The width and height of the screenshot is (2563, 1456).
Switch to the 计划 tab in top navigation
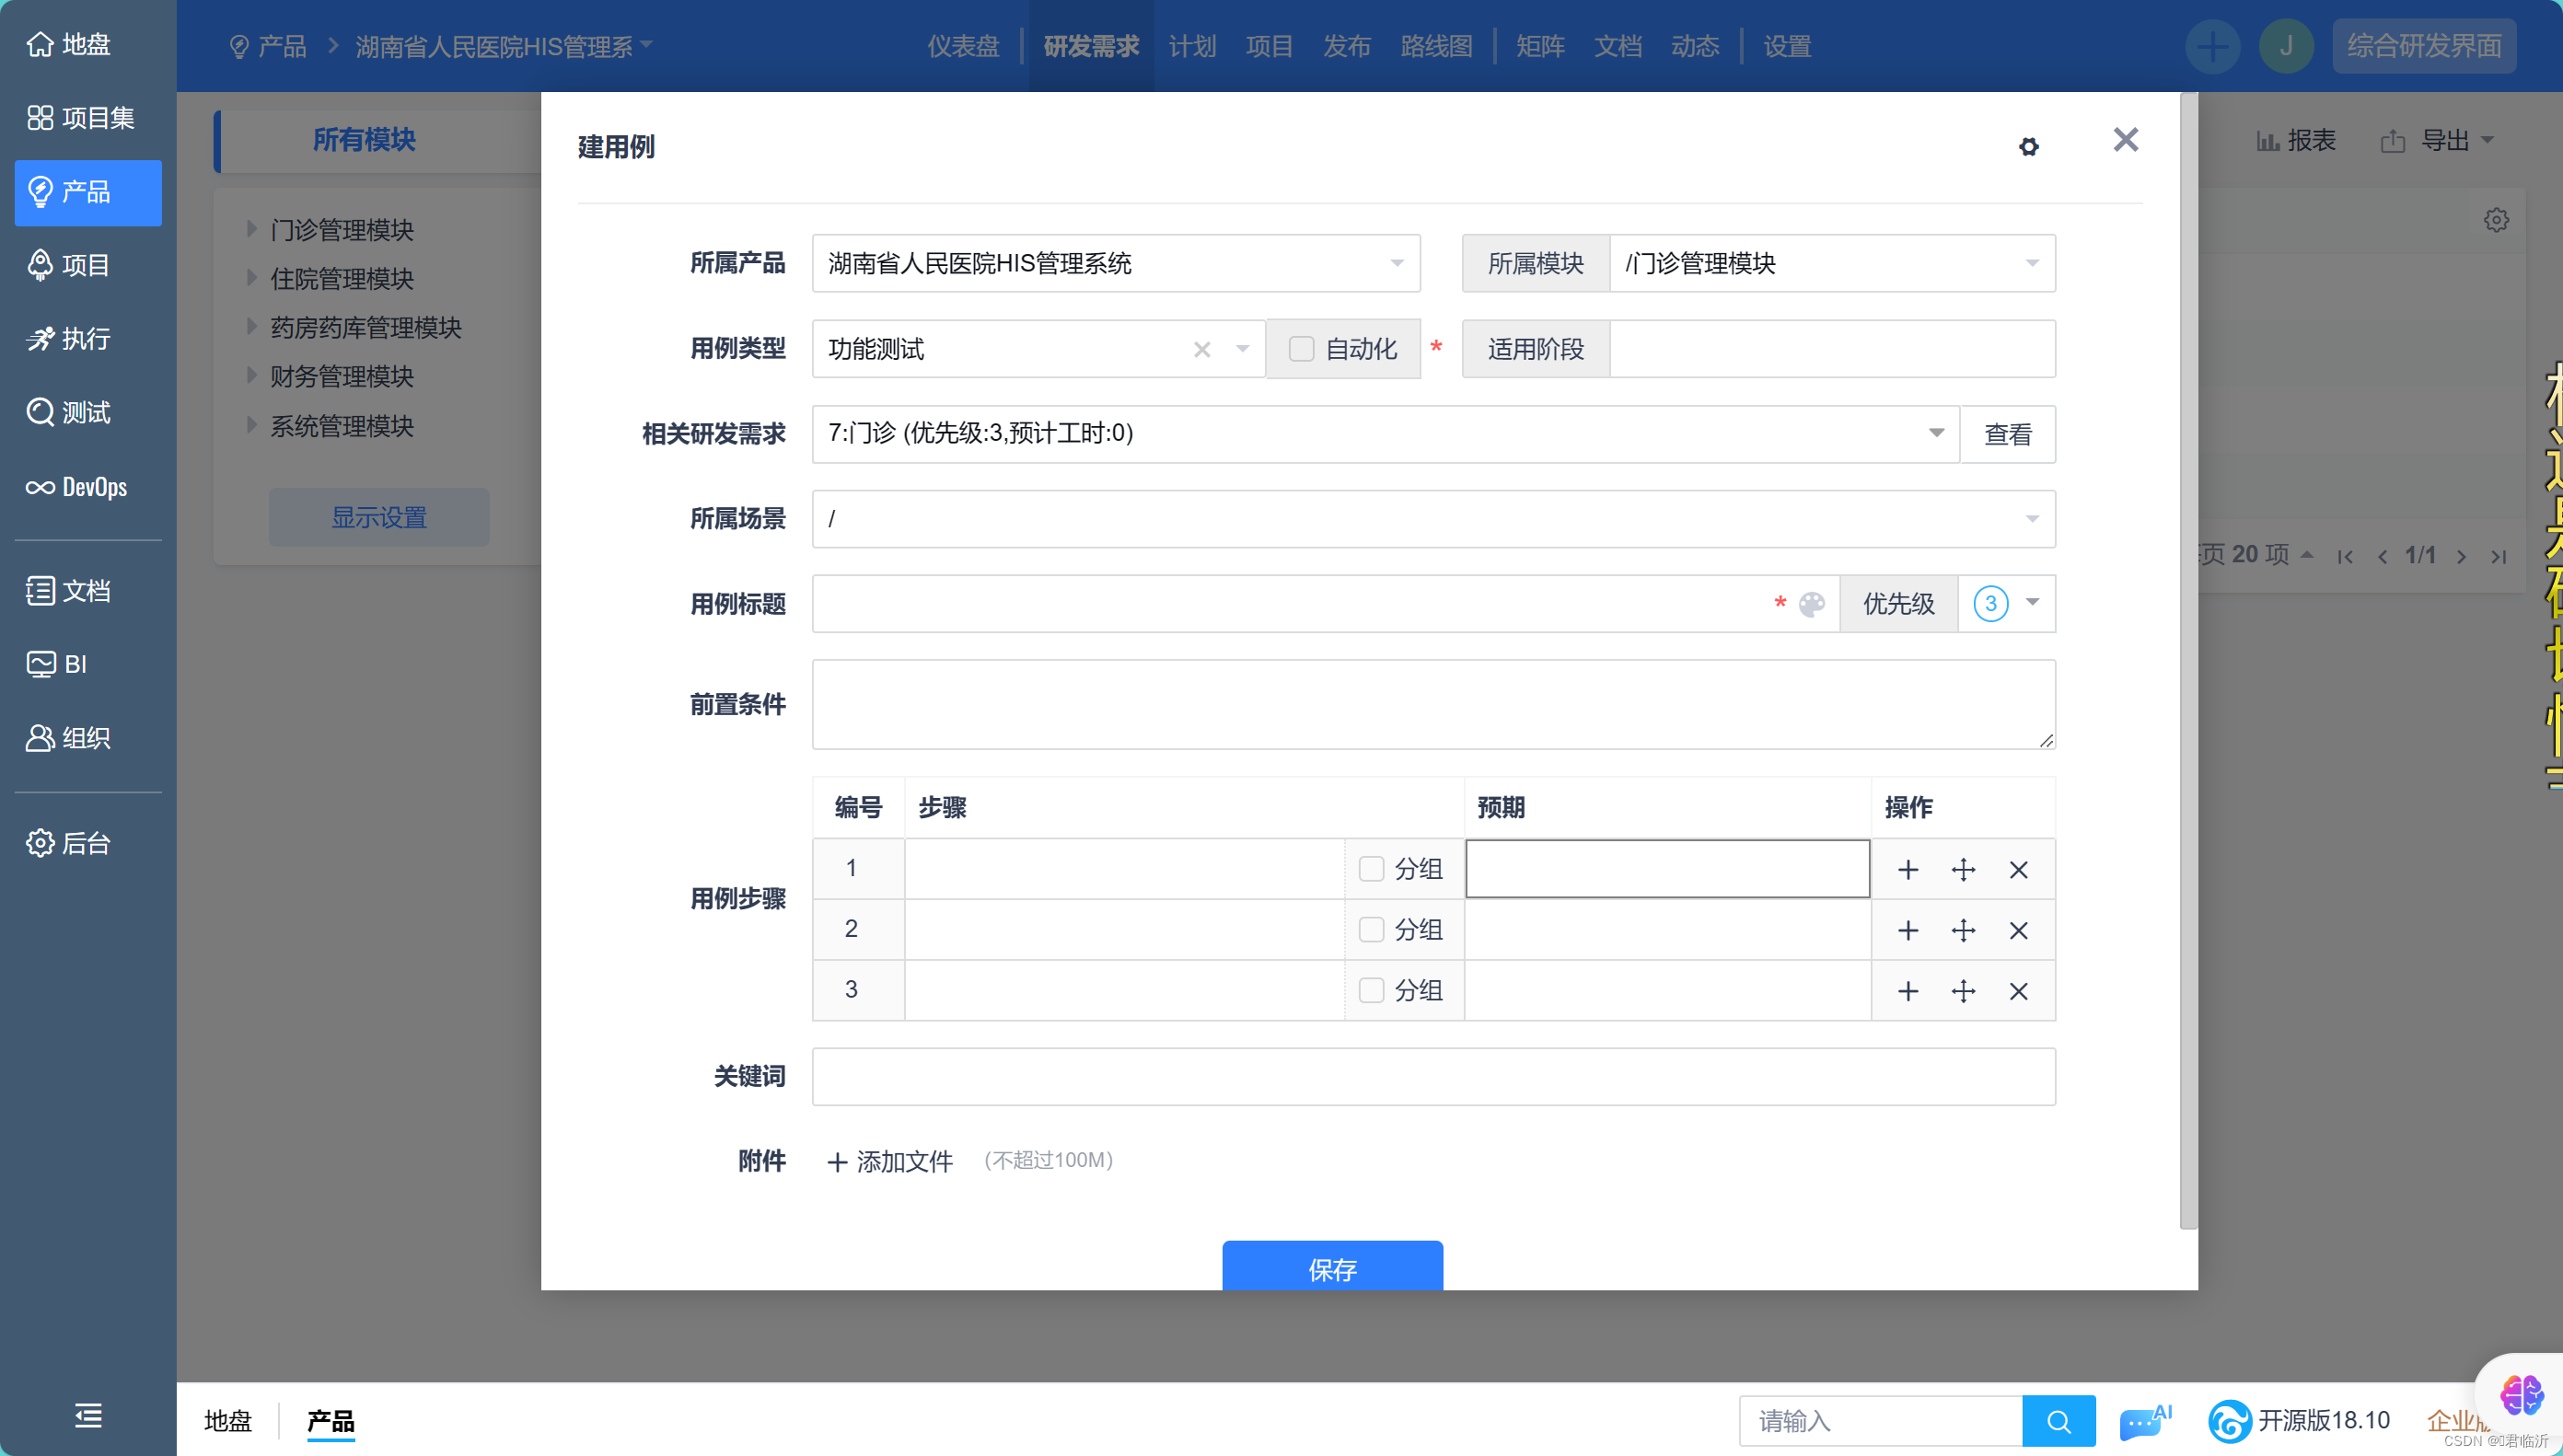pyautogui.click(x=1191, y=47)
